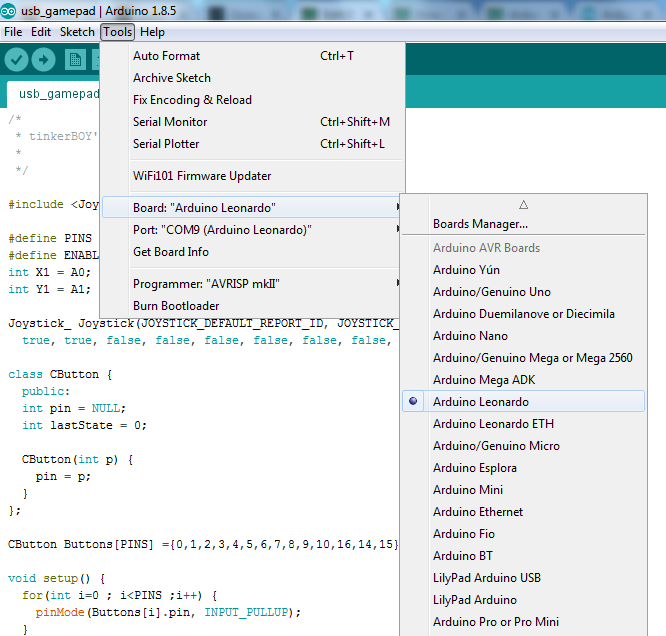Expand the Board: "Arduino Leonardo" submenu

coord(253,207)
